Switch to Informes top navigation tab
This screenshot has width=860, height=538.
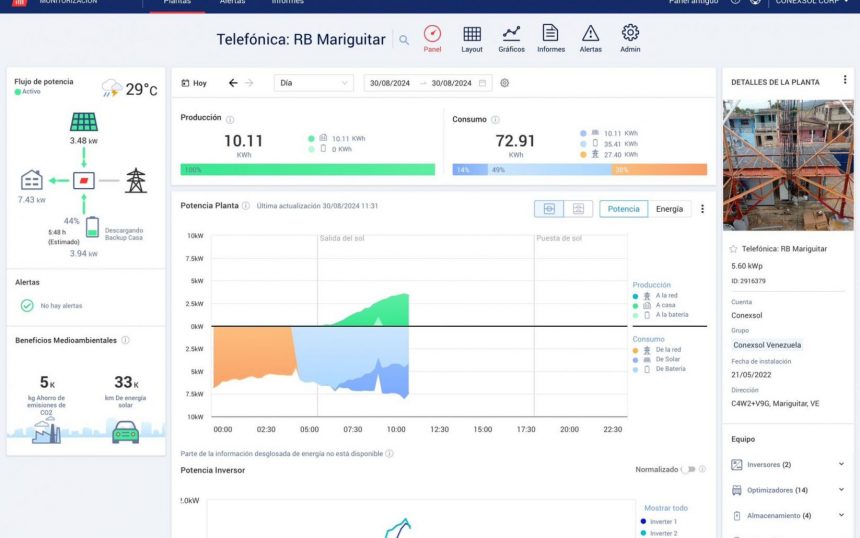(x=288, y=2)
